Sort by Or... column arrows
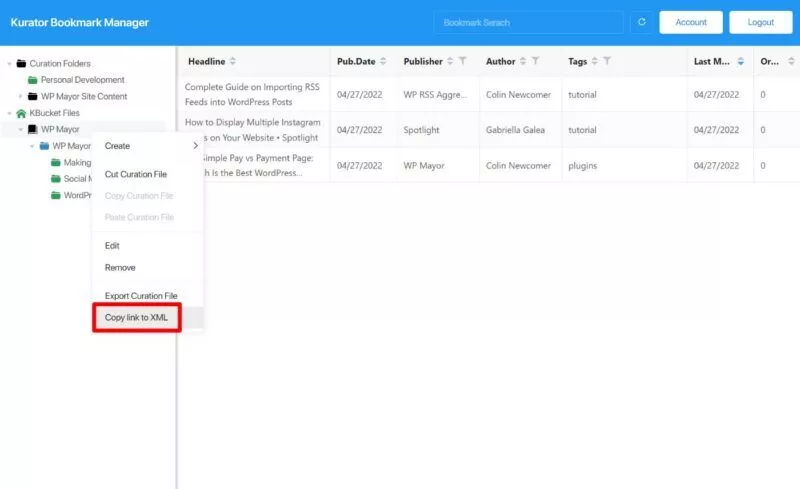The height and width of the screenshot is (489, 800). pyautogui.click(x=791, y=61)
